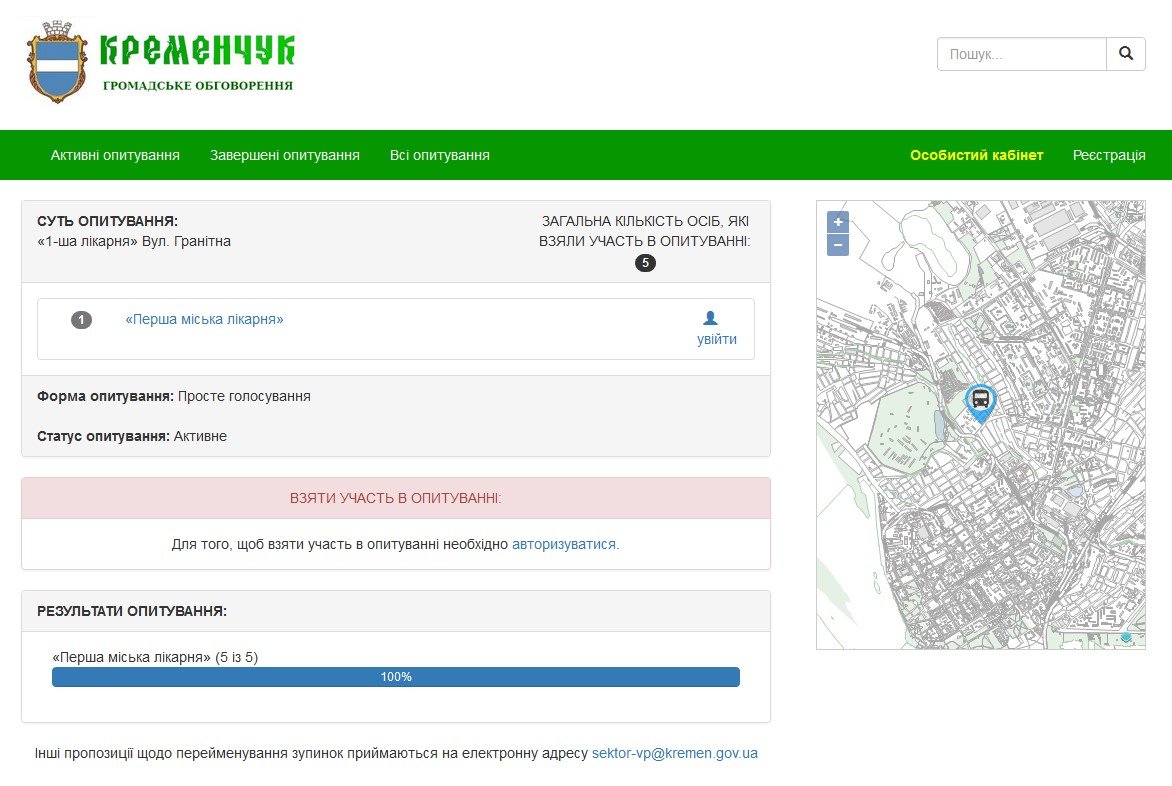Click the user icon above увійти

(710, 318)
